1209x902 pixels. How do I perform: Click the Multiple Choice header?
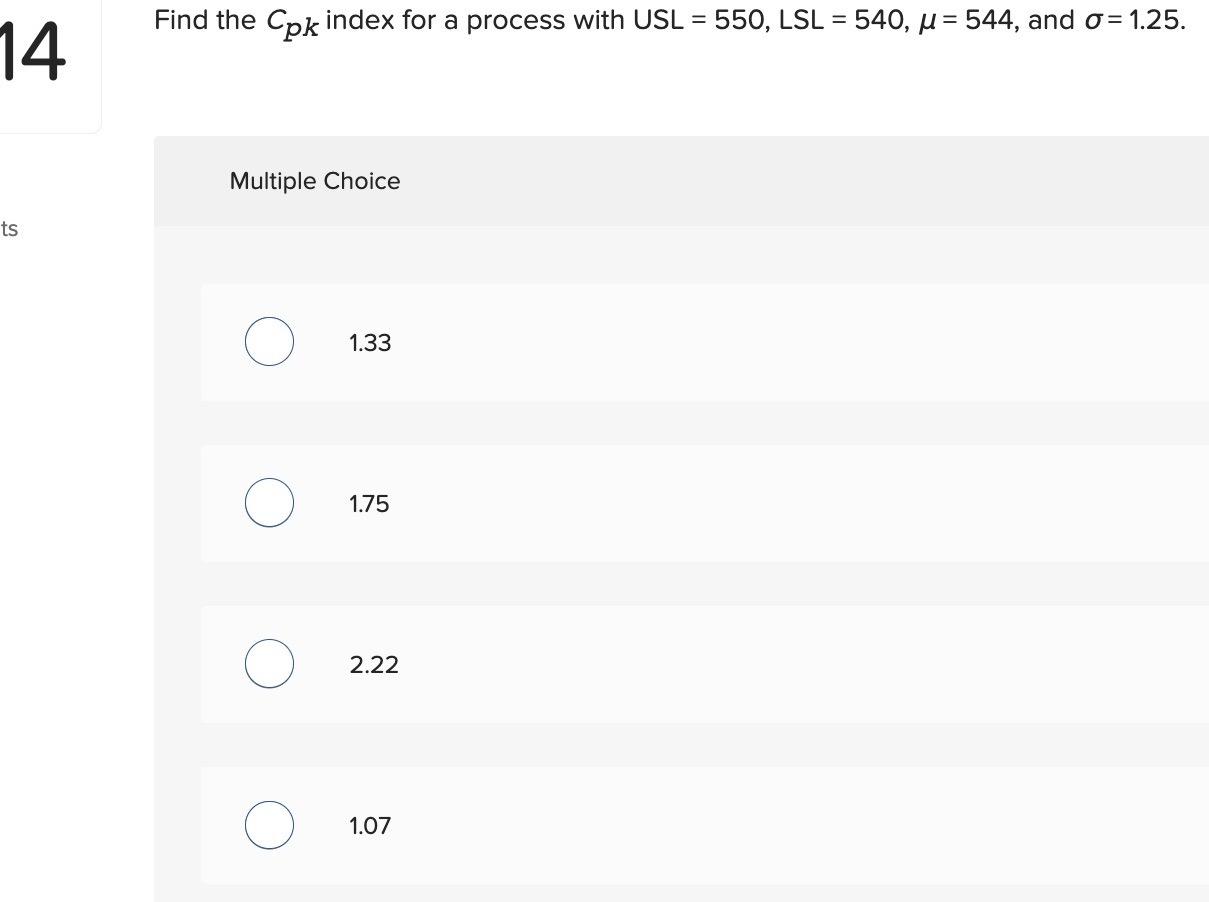coord(314,181)
